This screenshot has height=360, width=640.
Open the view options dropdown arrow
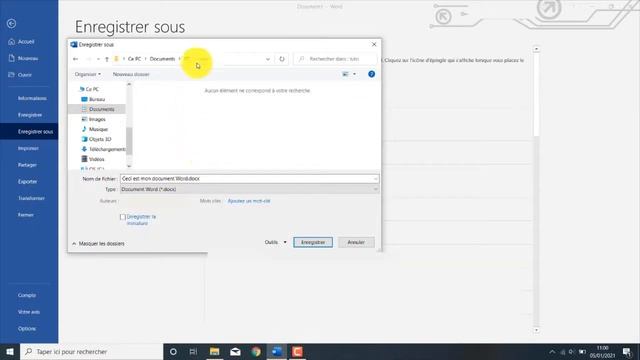(x=354, y=74)
